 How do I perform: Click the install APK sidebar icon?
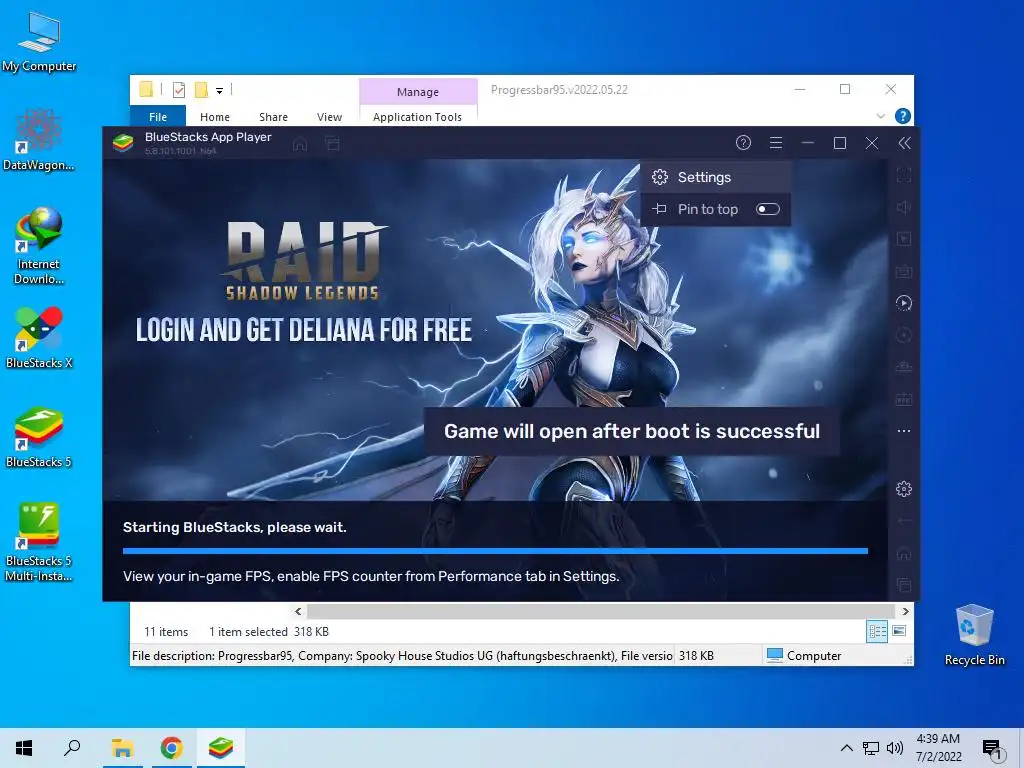click(x=904, y=367)
